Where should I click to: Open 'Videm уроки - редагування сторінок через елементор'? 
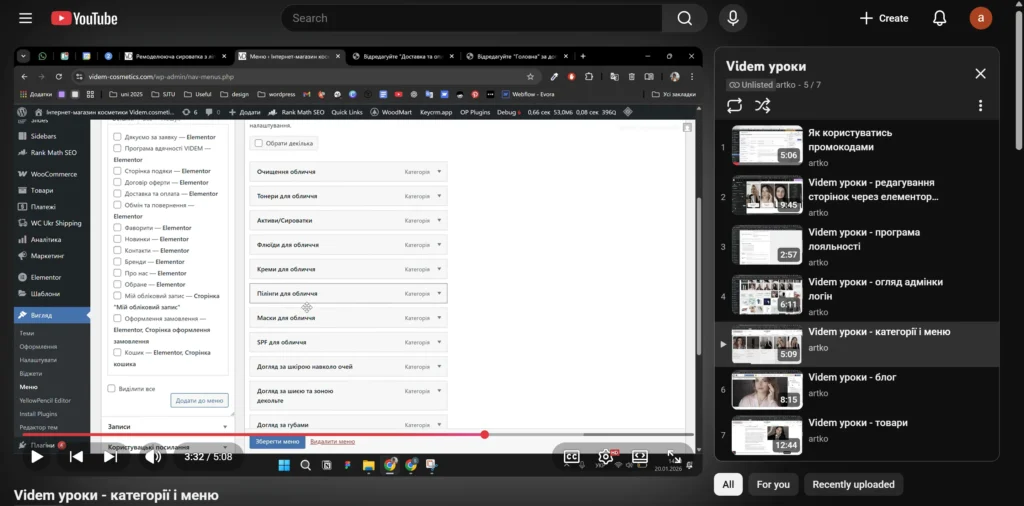[873, 189]
